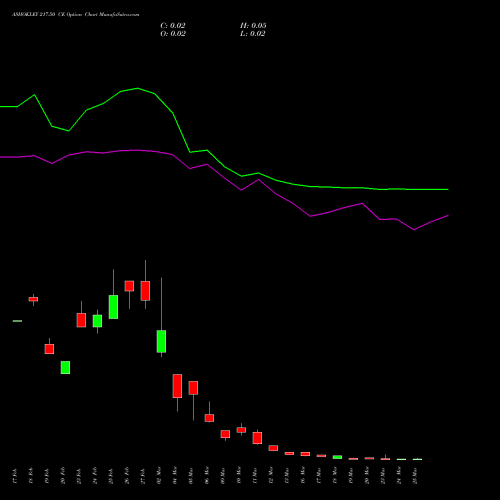
Task: Click the 12 Mar date label
Action: tap(271, 475)
